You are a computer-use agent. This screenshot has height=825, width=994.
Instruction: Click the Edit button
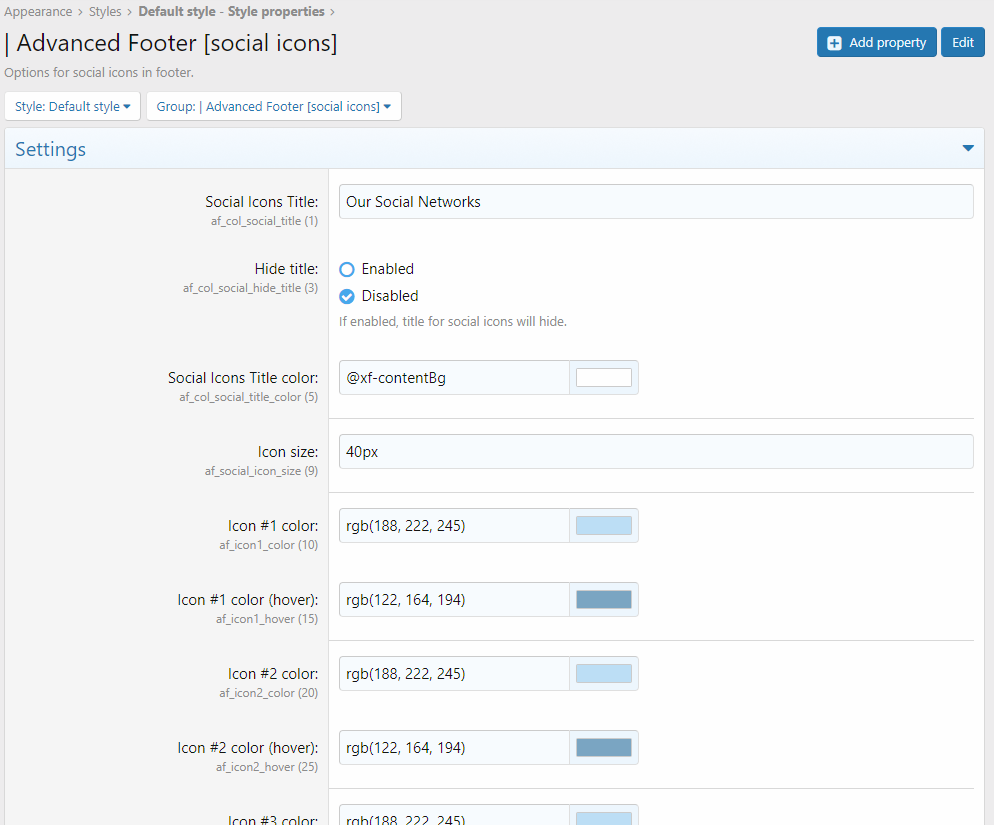click(962, 43)
